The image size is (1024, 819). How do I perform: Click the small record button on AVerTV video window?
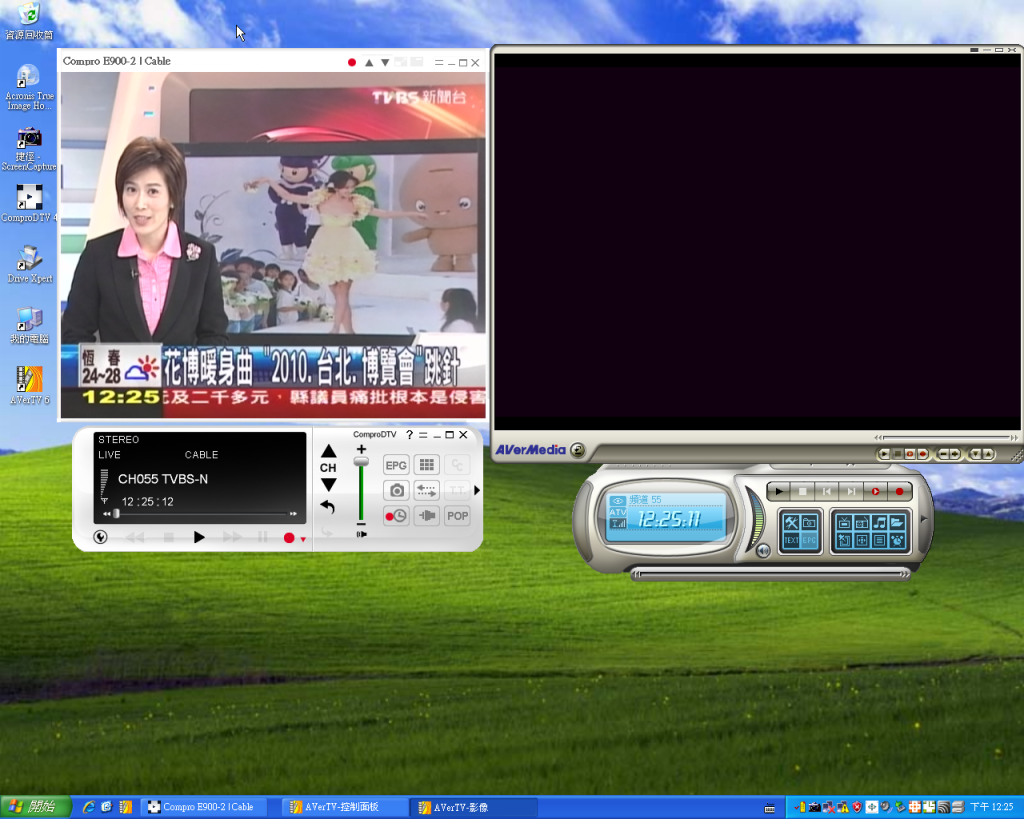click(x=923, y=454)
